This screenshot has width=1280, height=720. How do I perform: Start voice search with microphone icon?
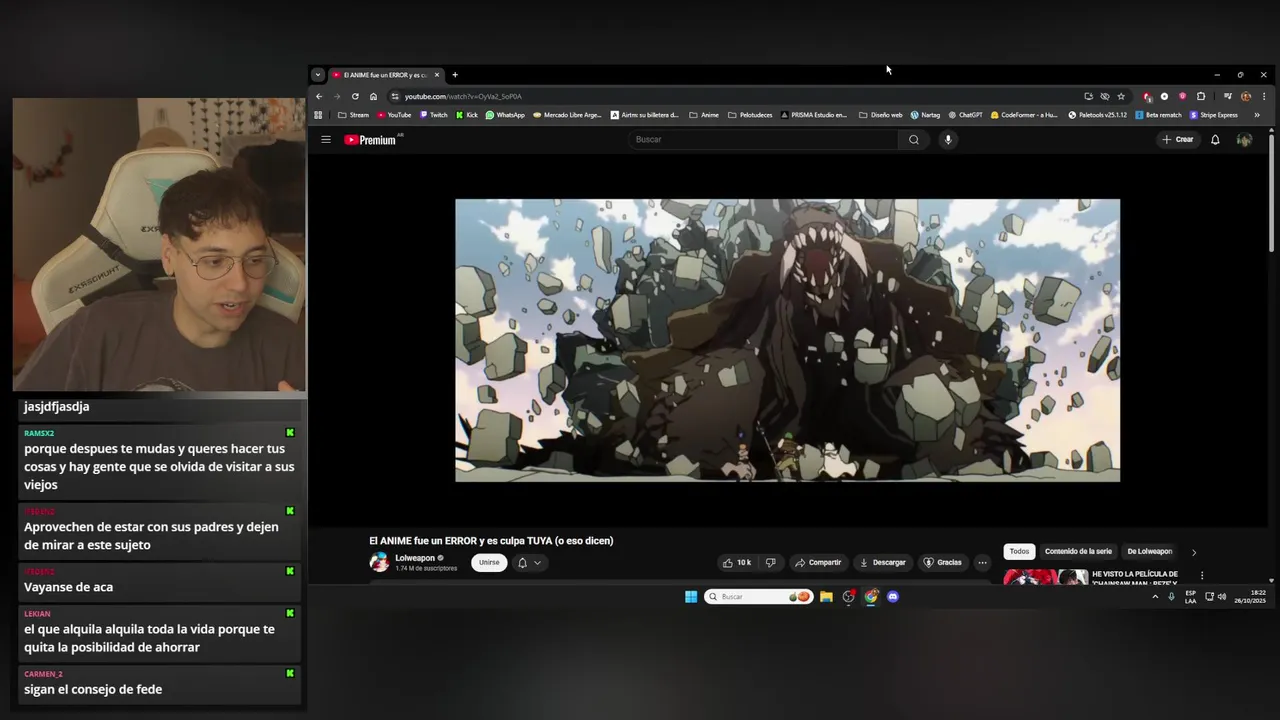pyautogui.click(x=948, y=140)
